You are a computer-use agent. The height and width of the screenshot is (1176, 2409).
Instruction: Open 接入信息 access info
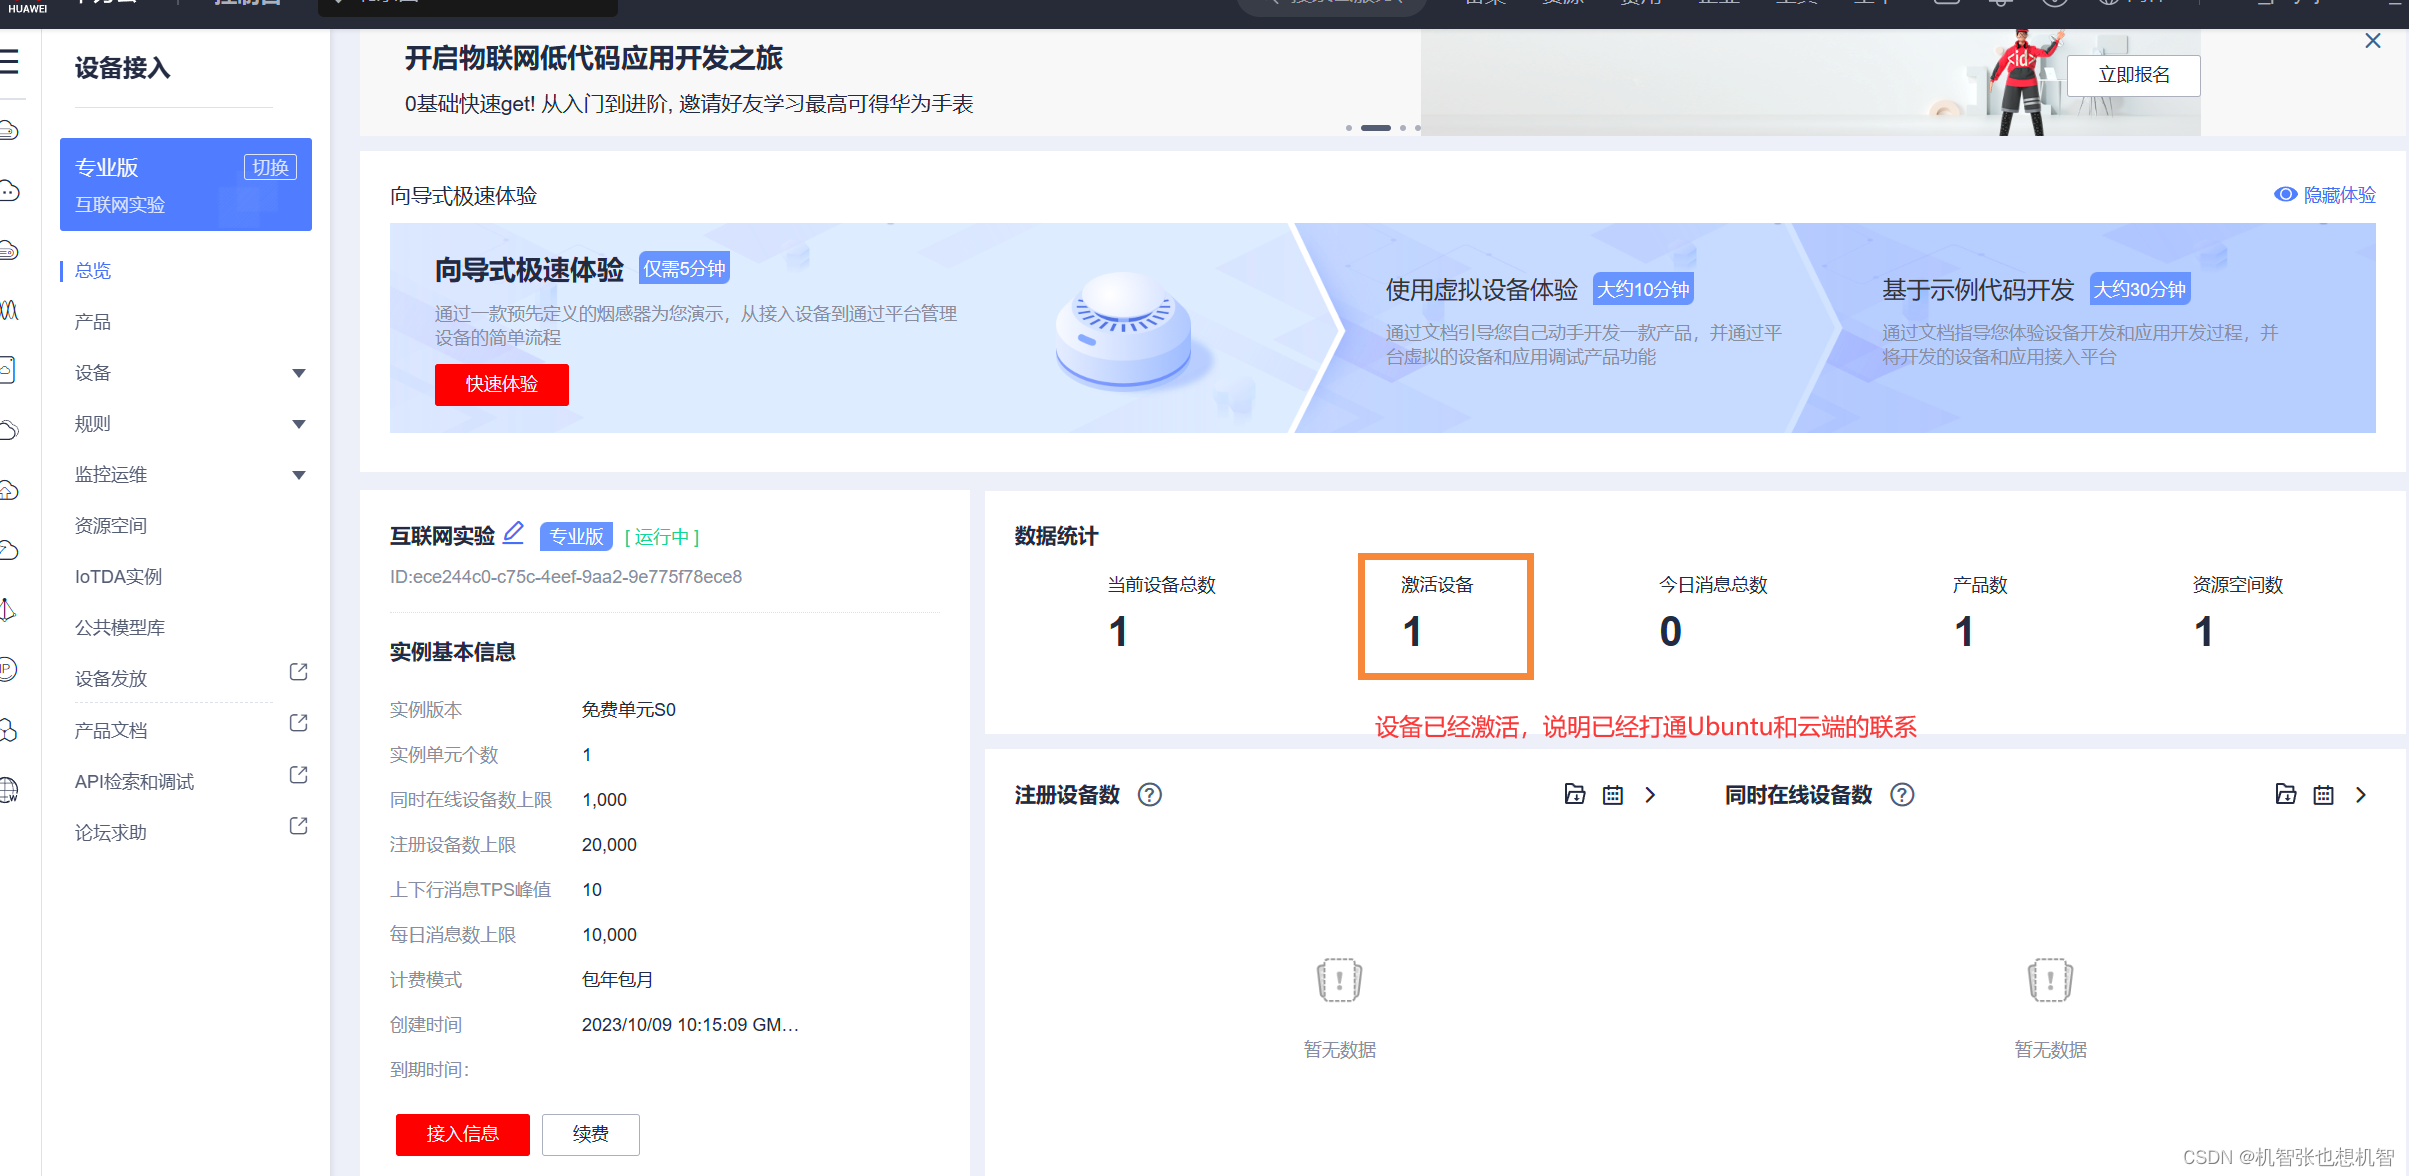[x=463, y=1134]
